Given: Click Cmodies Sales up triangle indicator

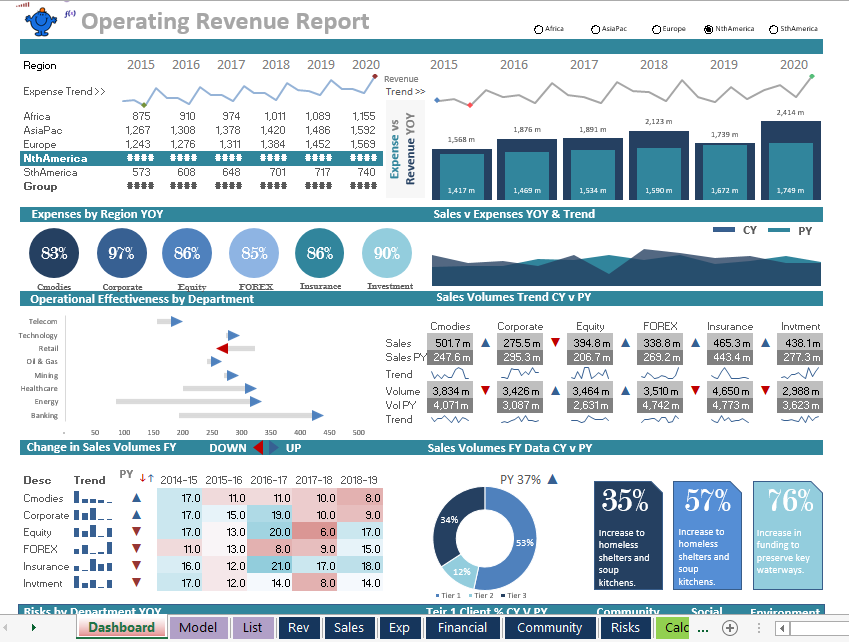Looking at the screenshot, I should click(x=486, y=342).
